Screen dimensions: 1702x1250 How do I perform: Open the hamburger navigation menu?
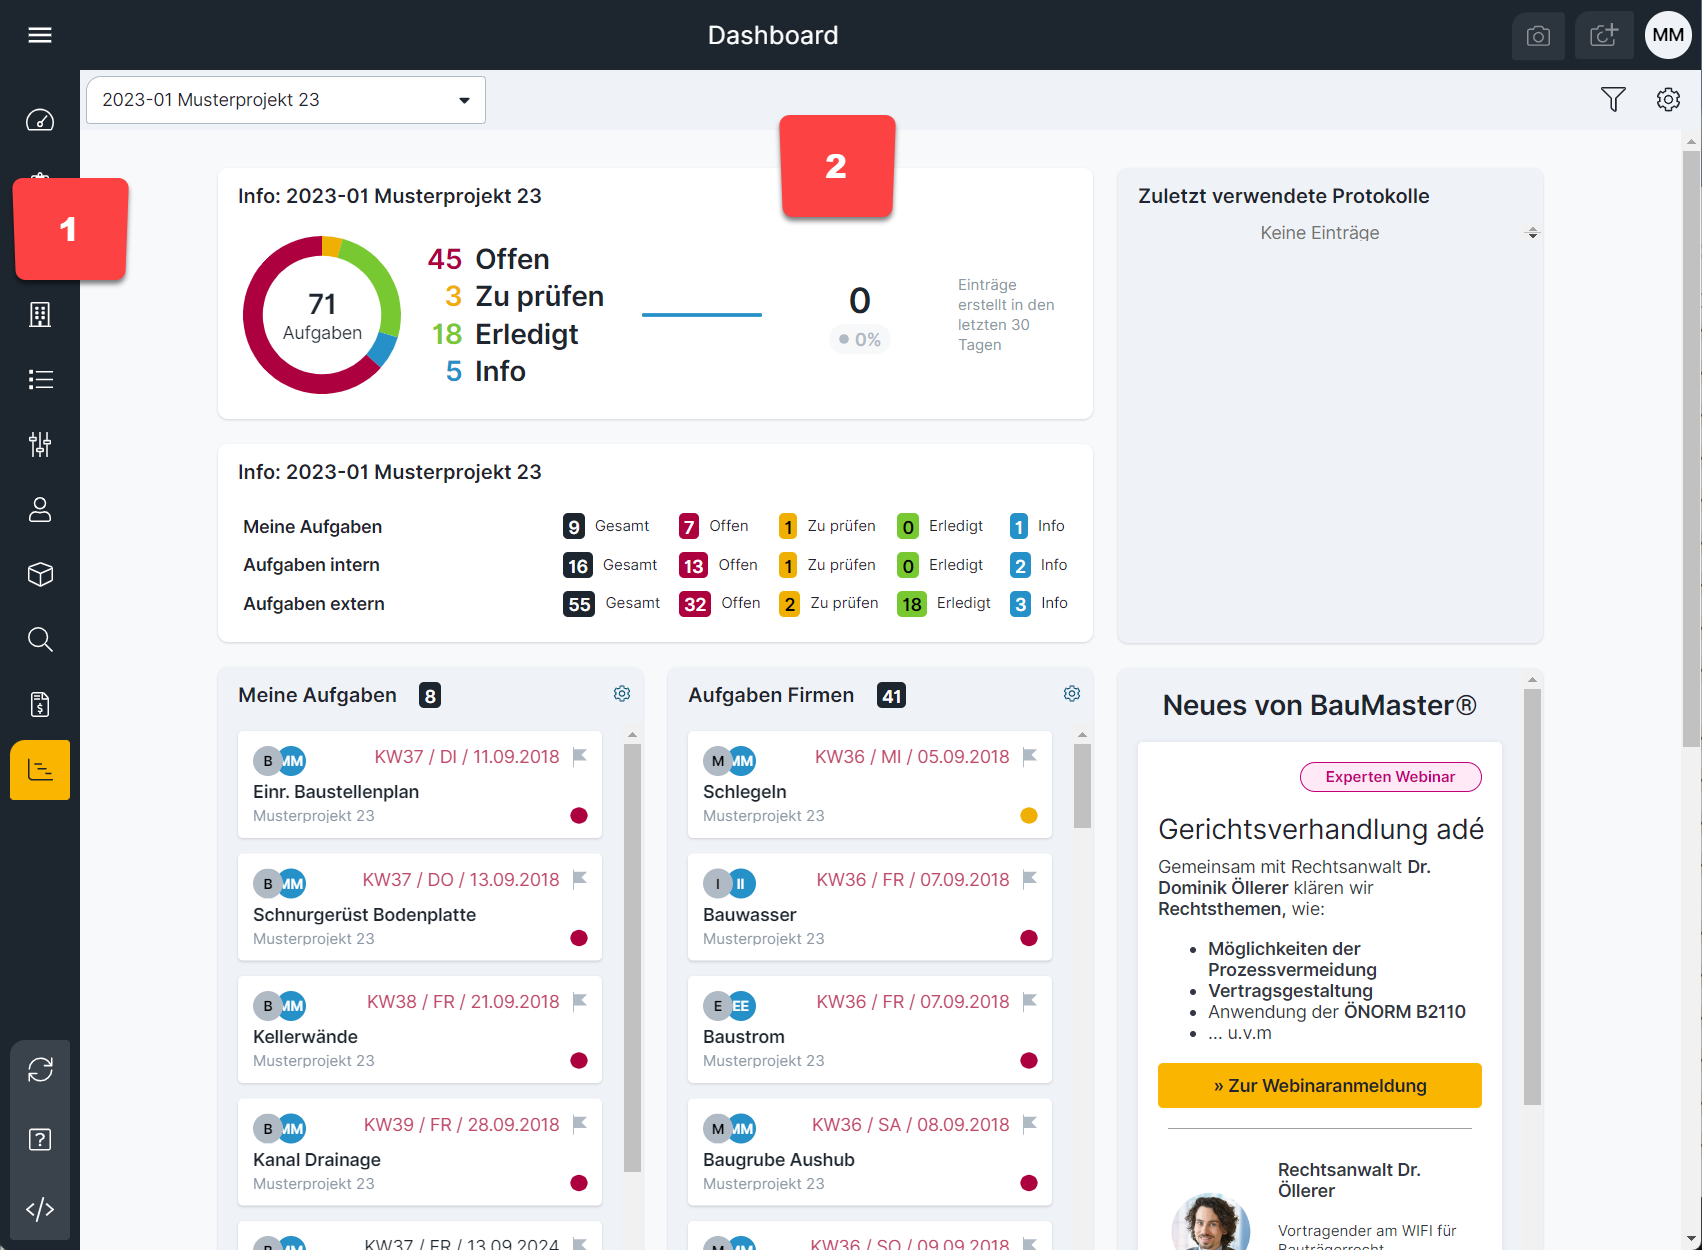(x=40, y=35)
